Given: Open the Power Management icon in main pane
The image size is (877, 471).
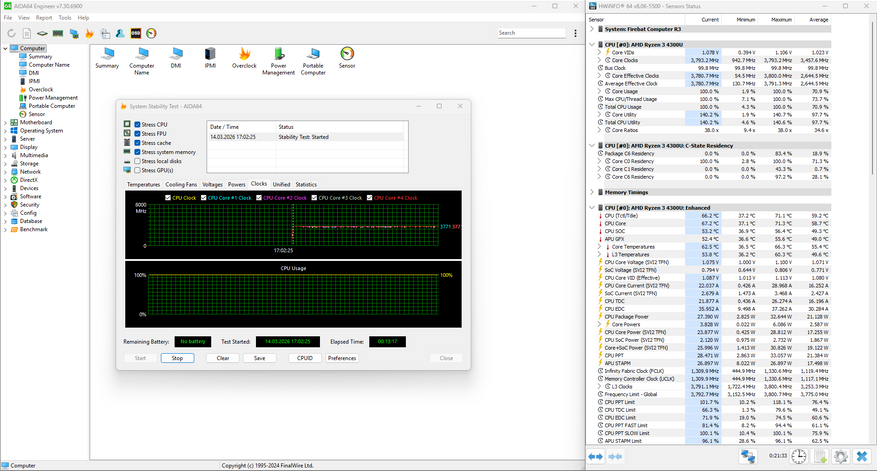Looking at the screenshot, I should click(279, 54).
